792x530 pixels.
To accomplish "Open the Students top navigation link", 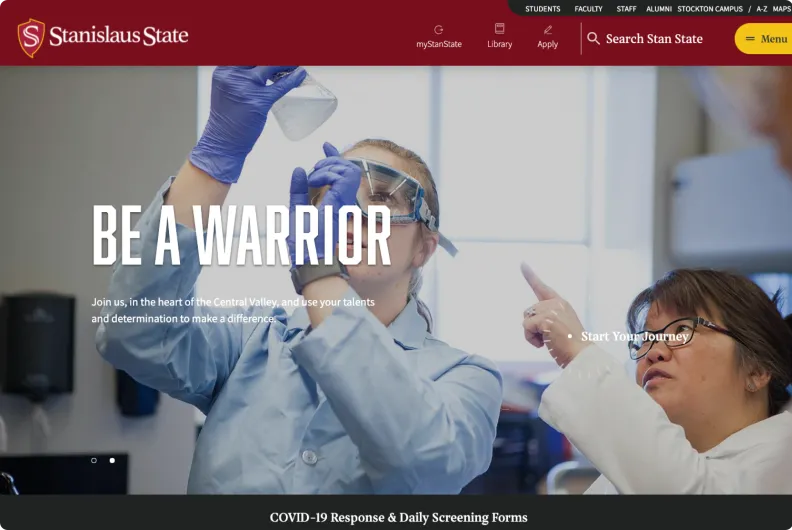I will (x=542, y=9).
